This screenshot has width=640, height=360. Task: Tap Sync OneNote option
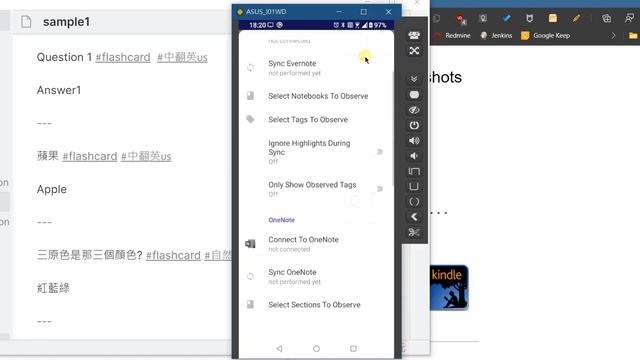[x=316, y=276]
